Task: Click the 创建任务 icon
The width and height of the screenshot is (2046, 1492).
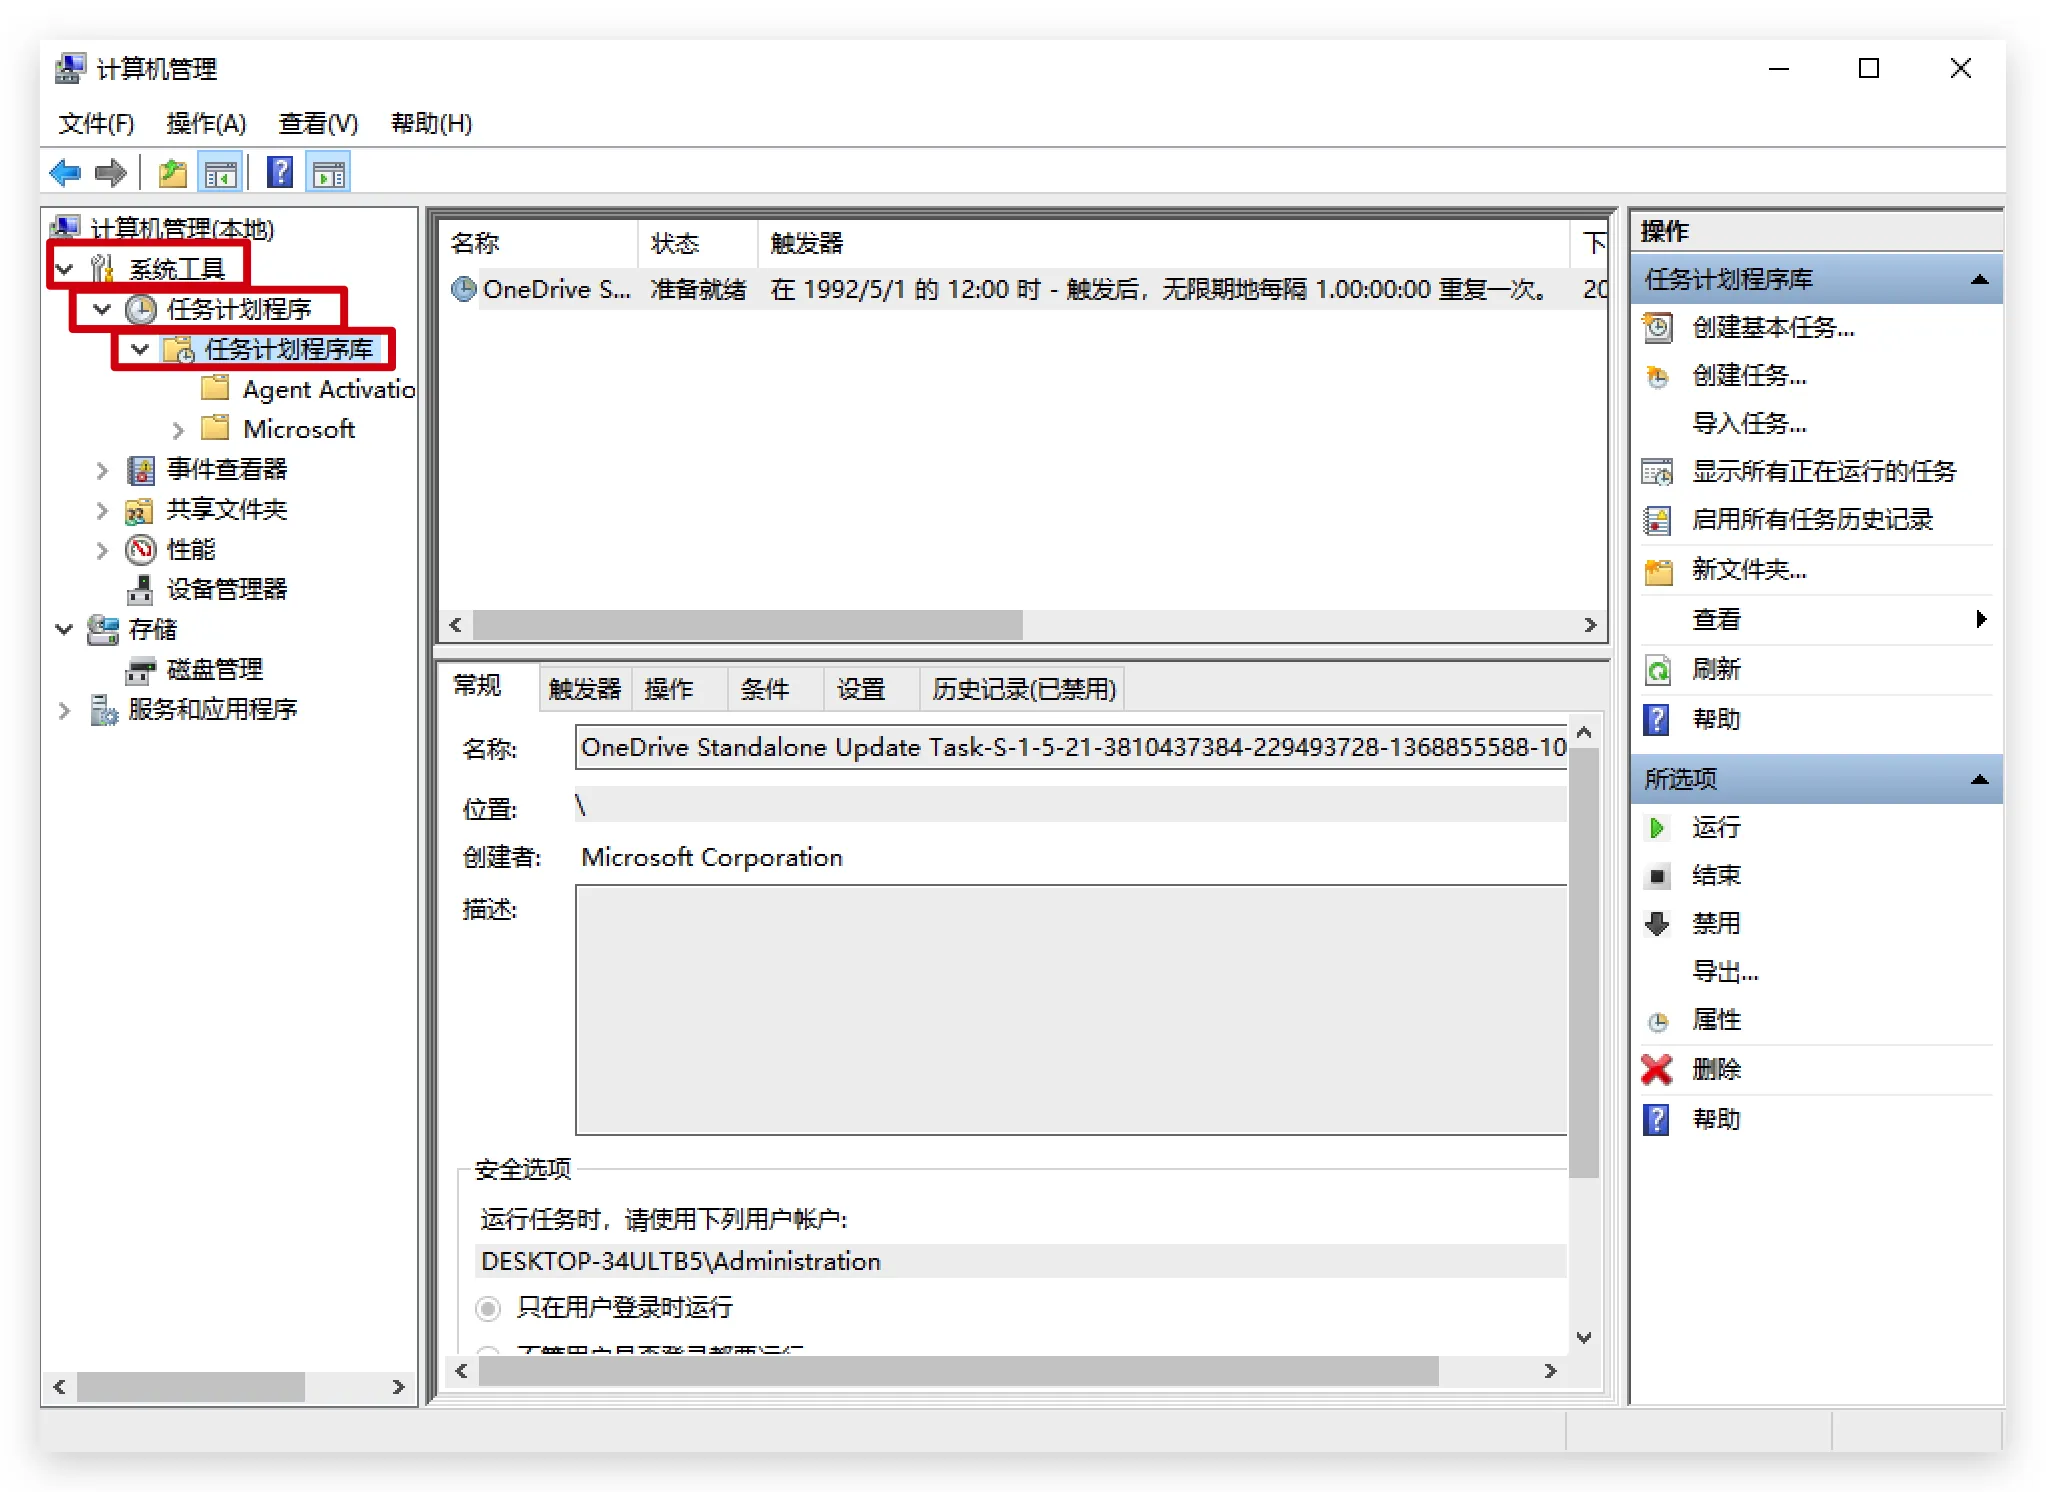Action: tap(1658, 376)
